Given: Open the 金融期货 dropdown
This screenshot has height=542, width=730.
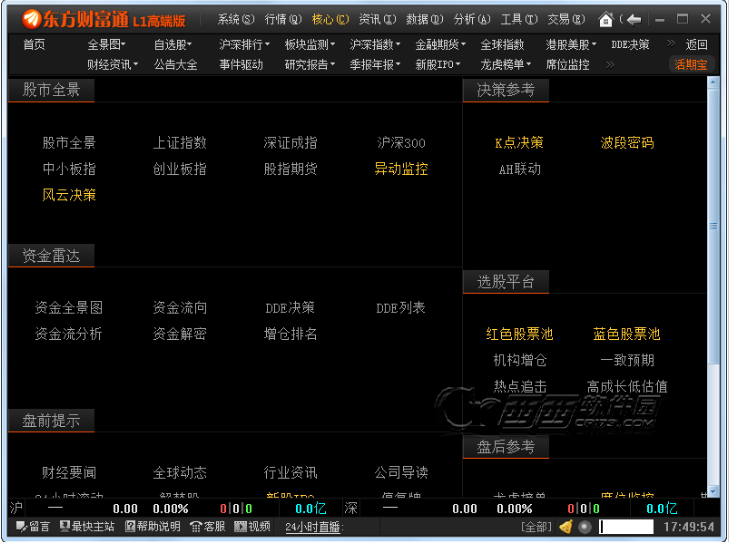Looking at the screenshot, I should pyautogui.click(x=440, y=45).
